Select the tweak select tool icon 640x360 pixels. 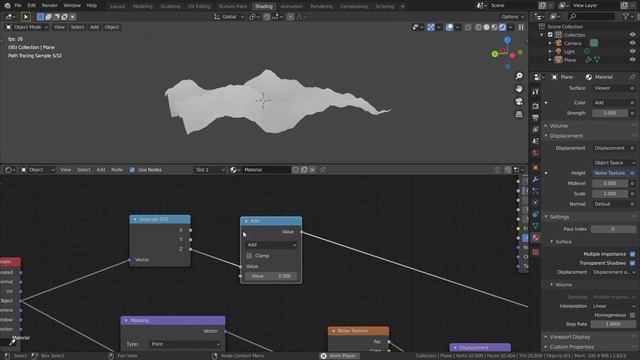pos(26,17)
